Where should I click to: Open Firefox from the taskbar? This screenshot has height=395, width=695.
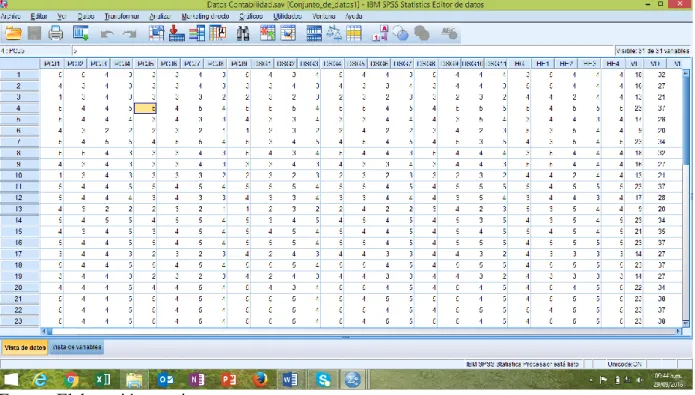(261, 380)
